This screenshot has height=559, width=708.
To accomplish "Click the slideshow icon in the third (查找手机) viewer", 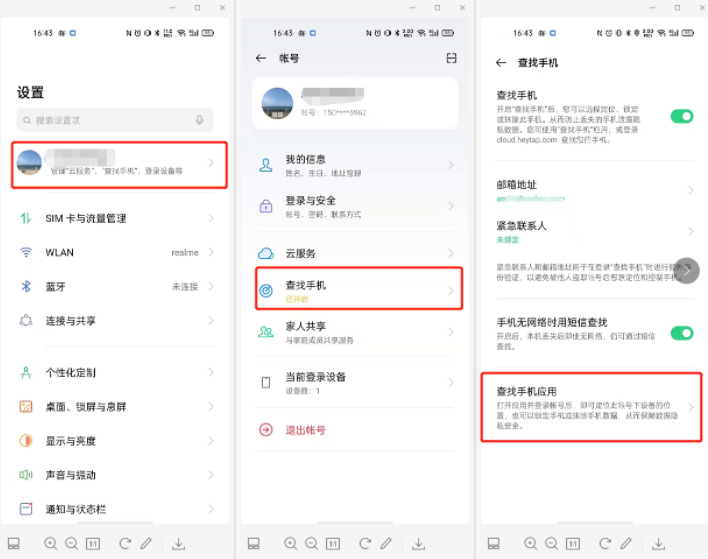I will [x=494, y=544].
